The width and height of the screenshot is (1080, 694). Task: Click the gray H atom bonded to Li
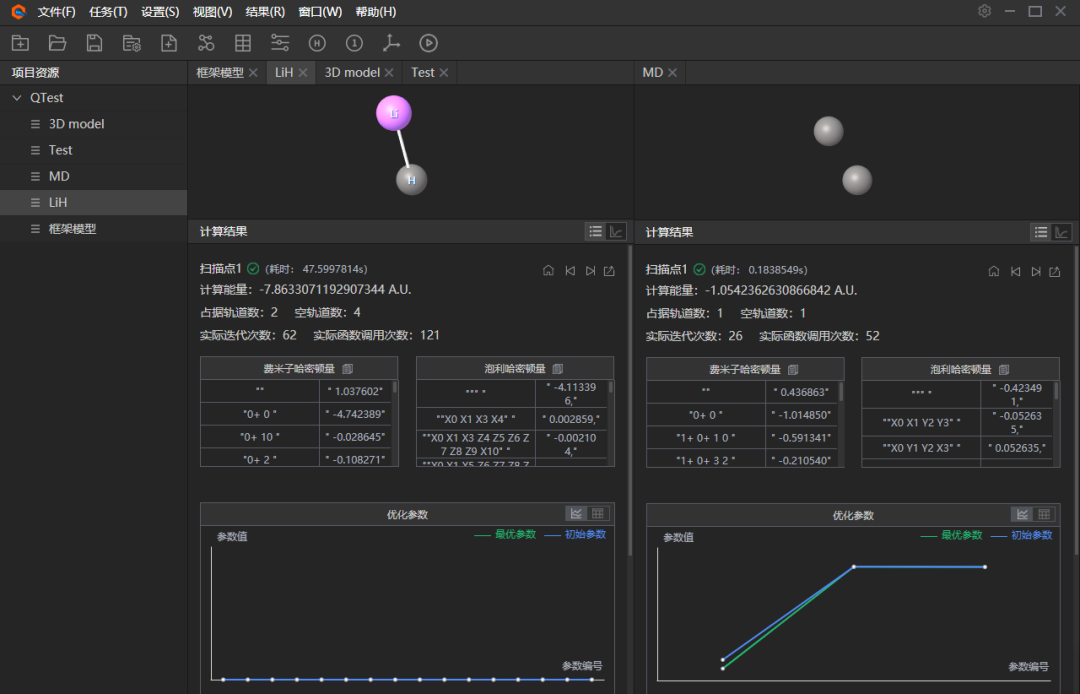[411, 180]
